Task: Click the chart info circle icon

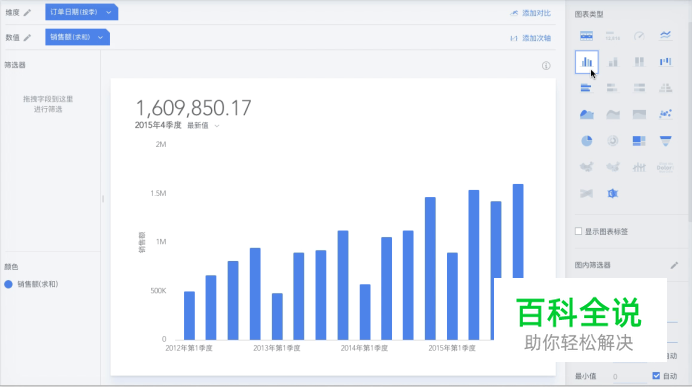Action: click(x=546, y=66)
